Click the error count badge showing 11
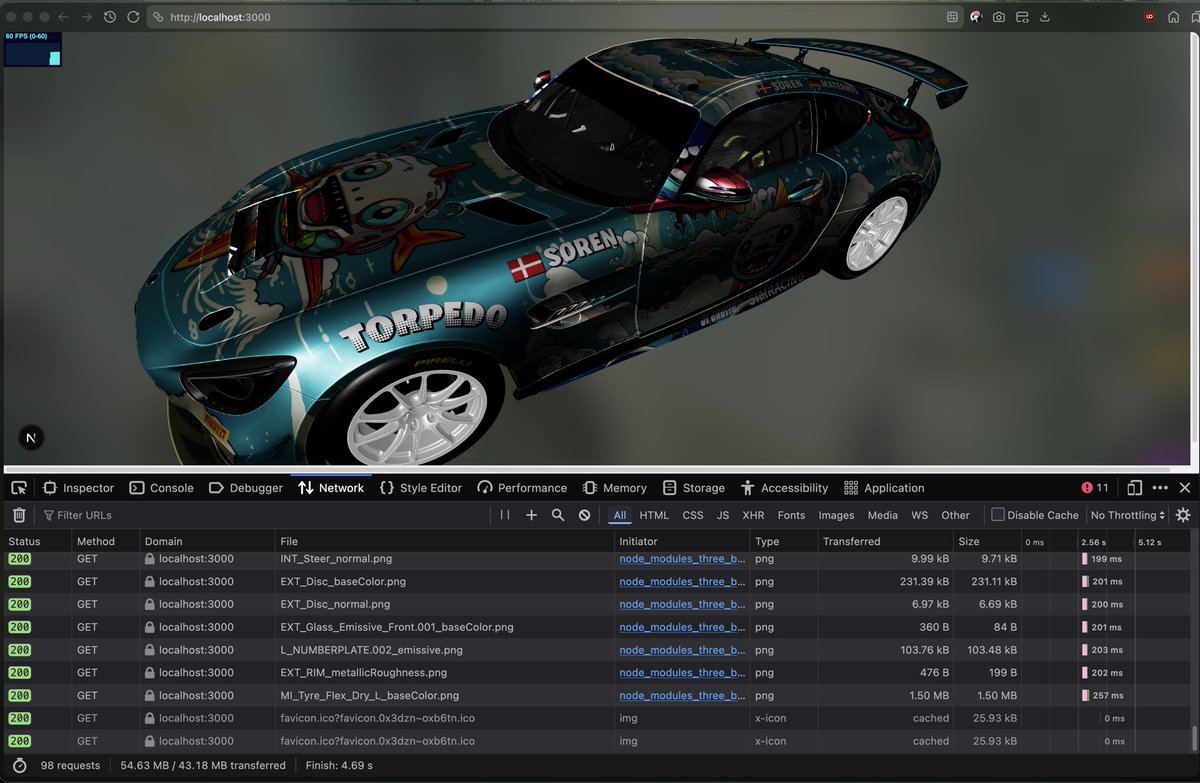 tap(1095, 488)
